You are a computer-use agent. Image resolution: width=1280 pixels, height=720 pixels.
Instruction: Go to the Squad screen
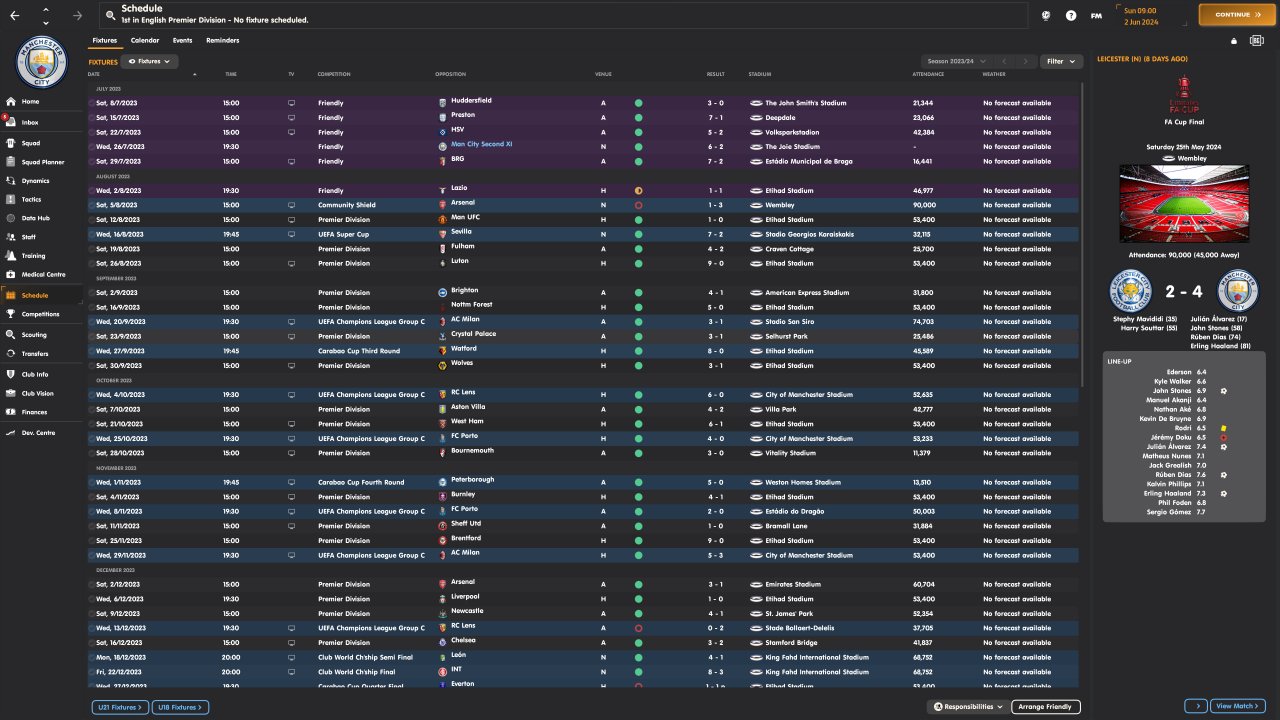(x=41, y=143)
